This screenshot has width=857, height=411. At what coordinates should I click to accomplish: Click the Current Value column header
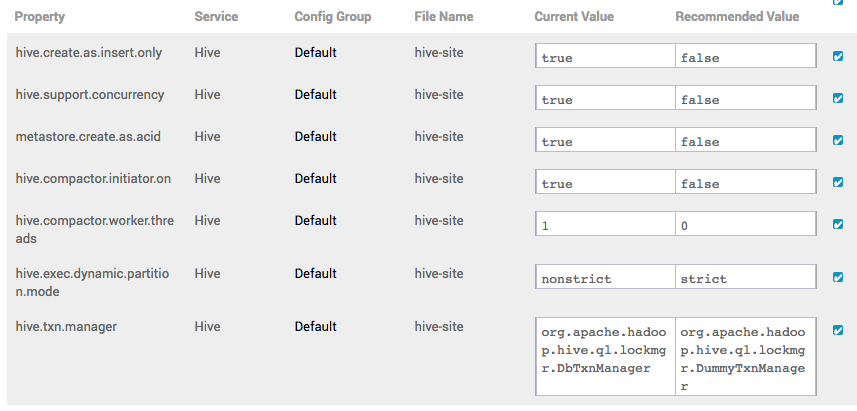[x=574, y=17]
